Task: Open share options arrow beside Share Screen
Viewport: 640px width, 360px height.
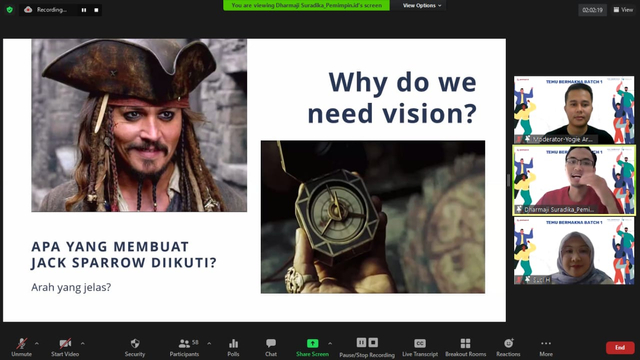Action: (330, 344)
